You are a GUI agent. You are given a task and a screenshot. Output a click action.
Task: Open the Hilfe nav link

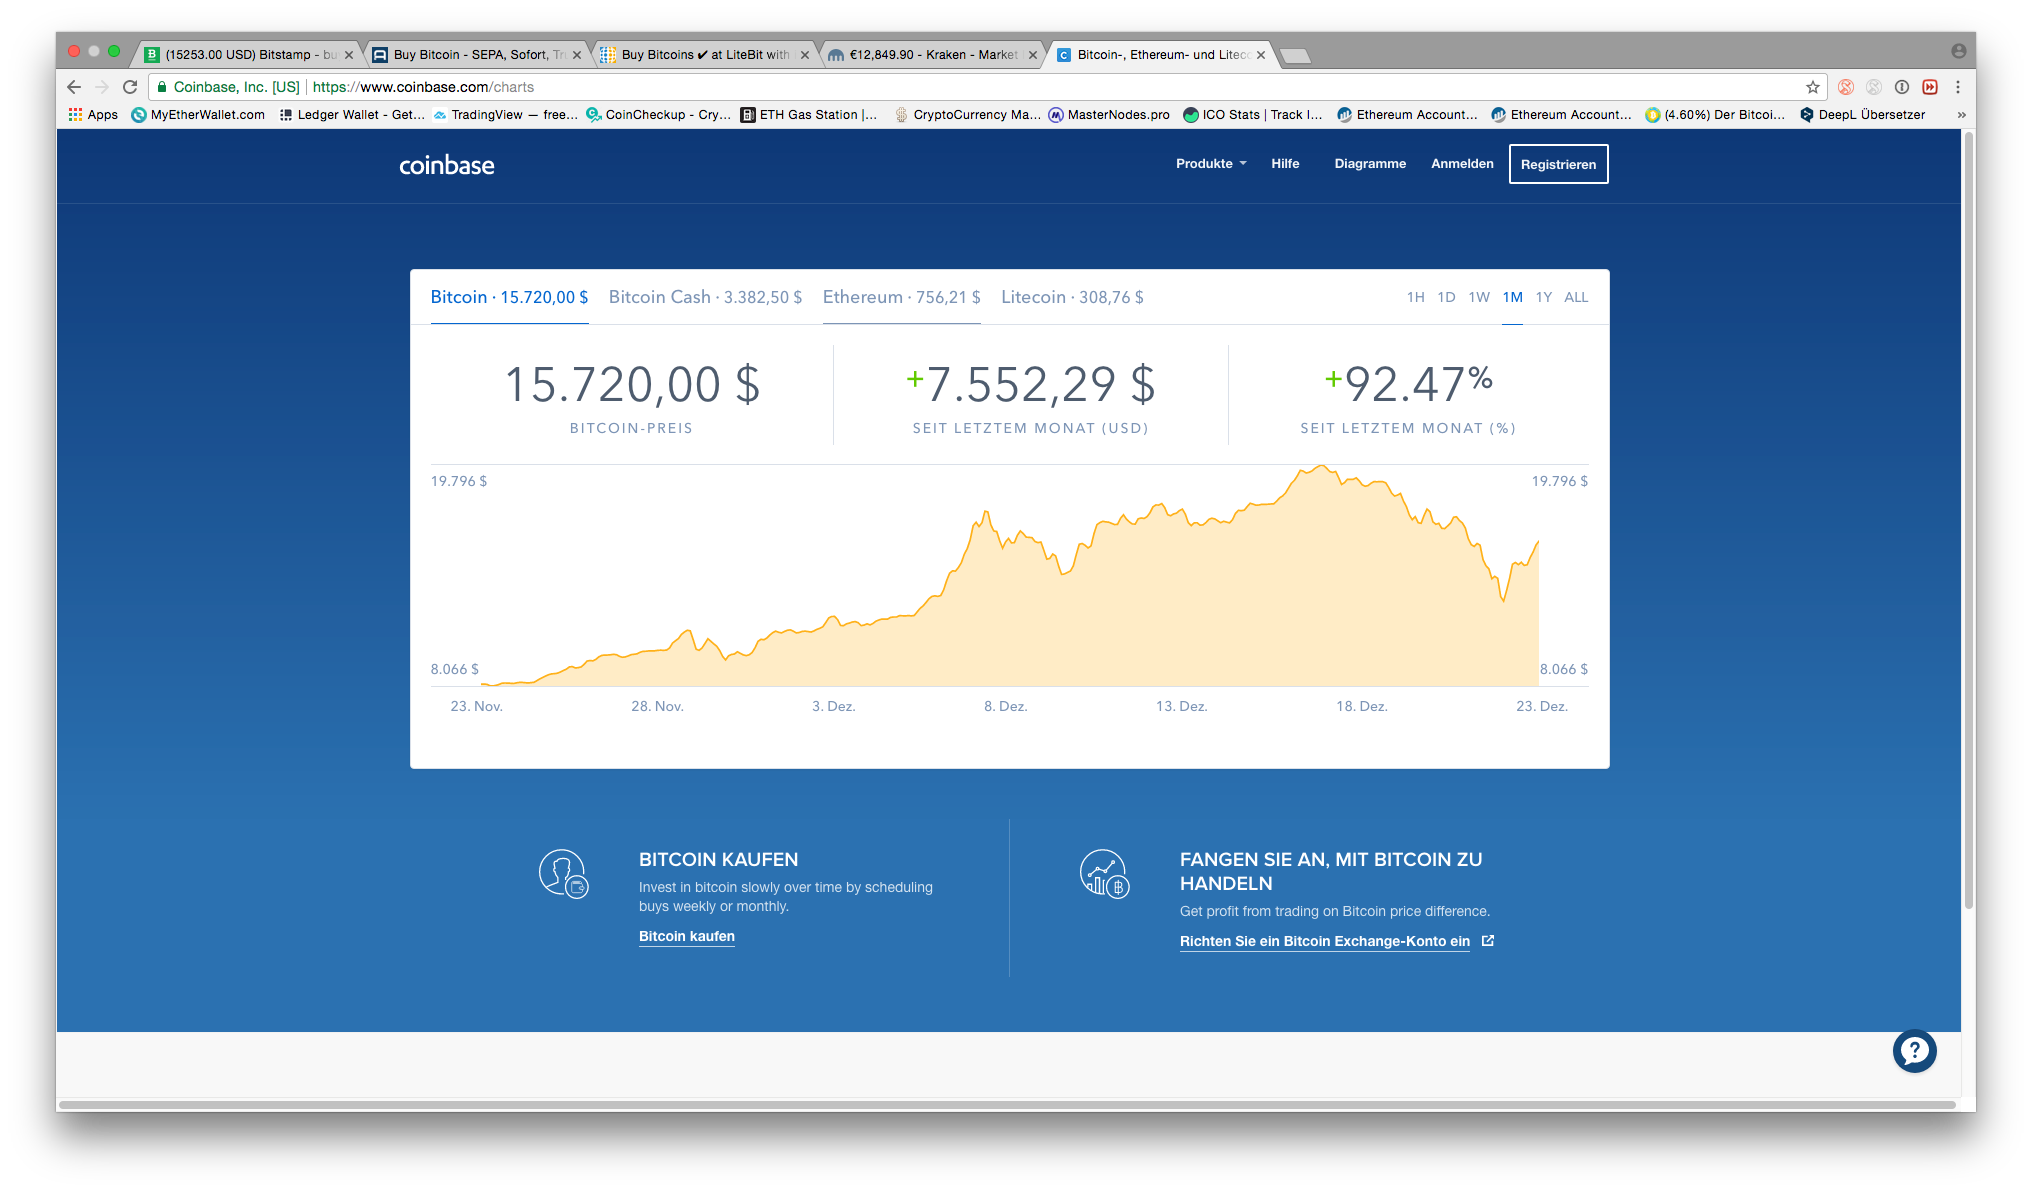point(1285,164)
